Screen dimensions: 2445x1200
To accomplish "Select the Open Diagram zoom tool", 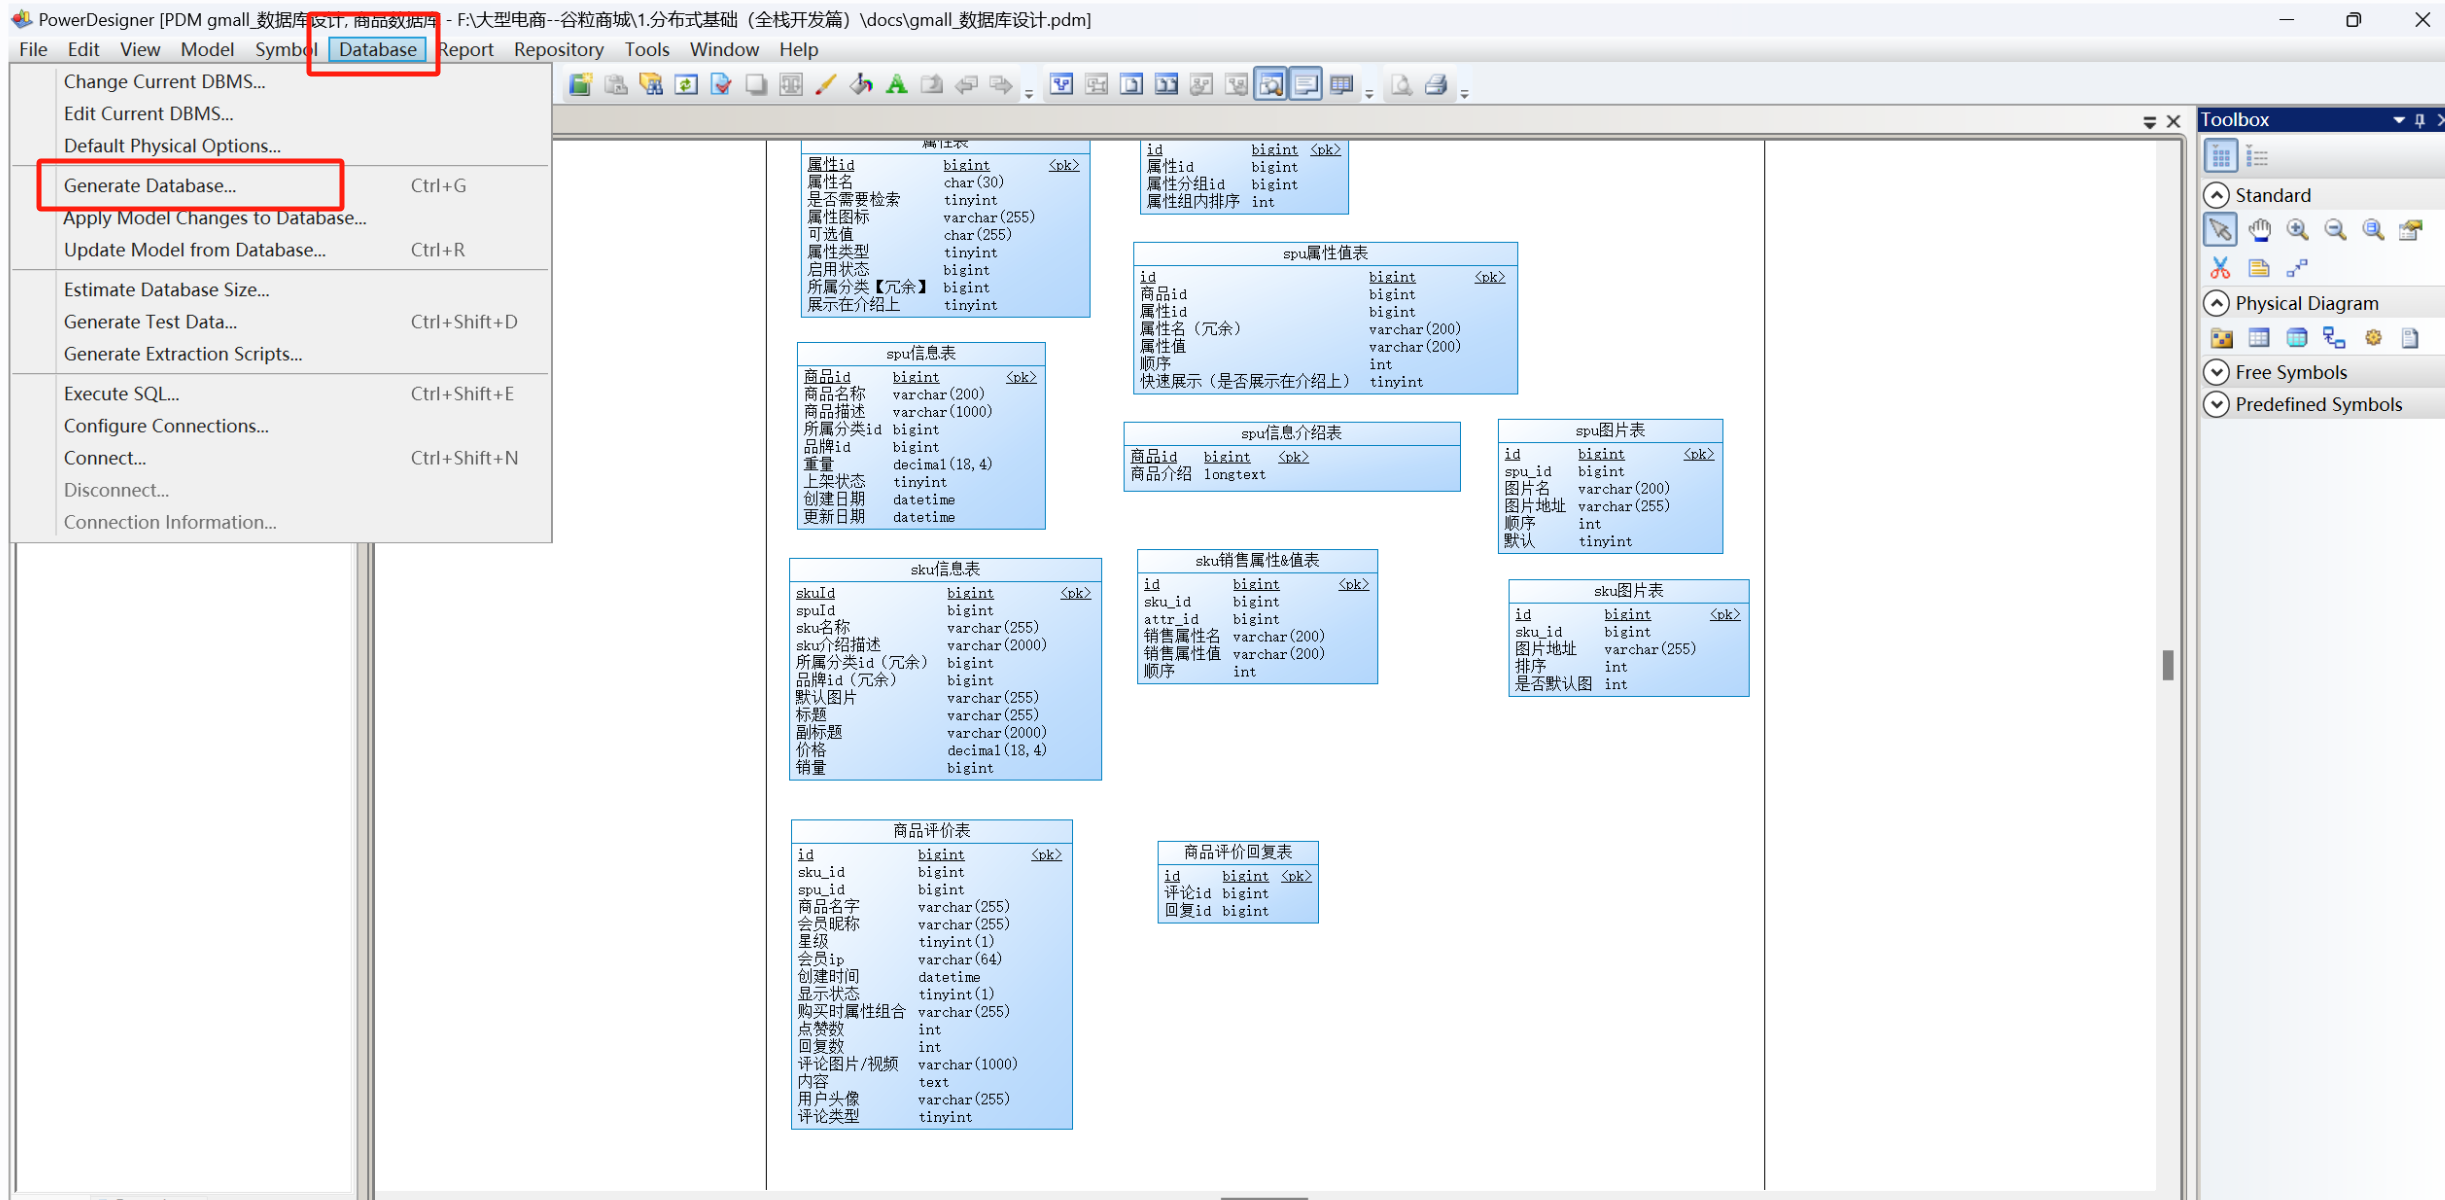I will [2373, 230].
